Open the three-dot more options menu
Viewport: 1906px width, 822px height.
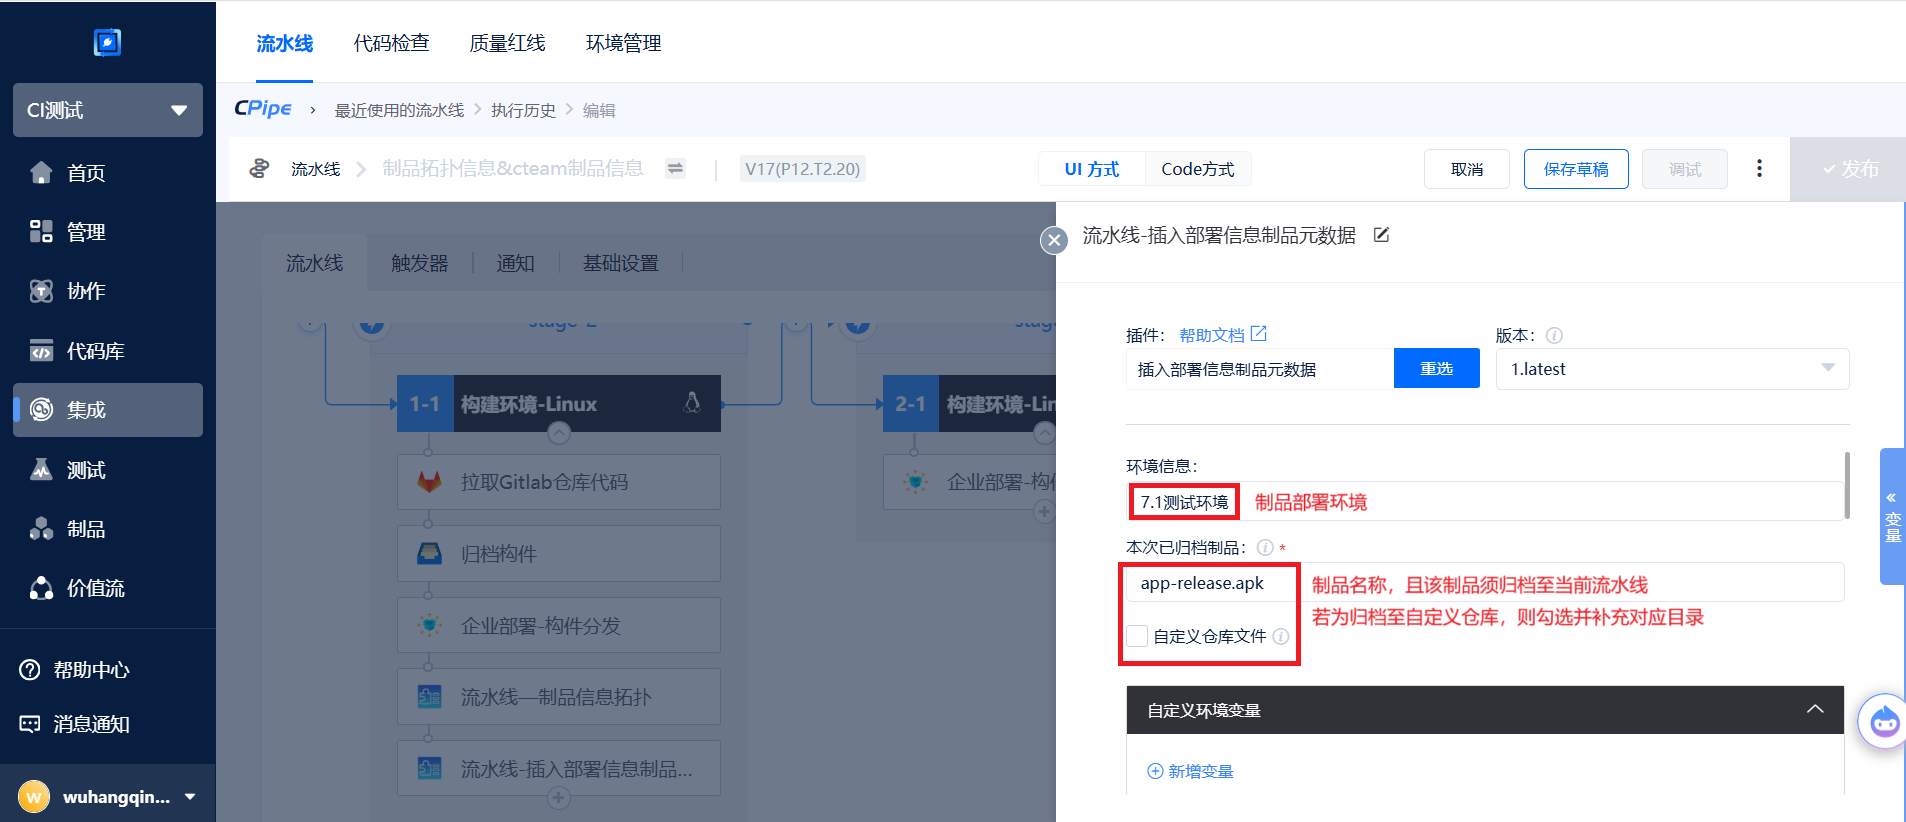[1759, 169]
